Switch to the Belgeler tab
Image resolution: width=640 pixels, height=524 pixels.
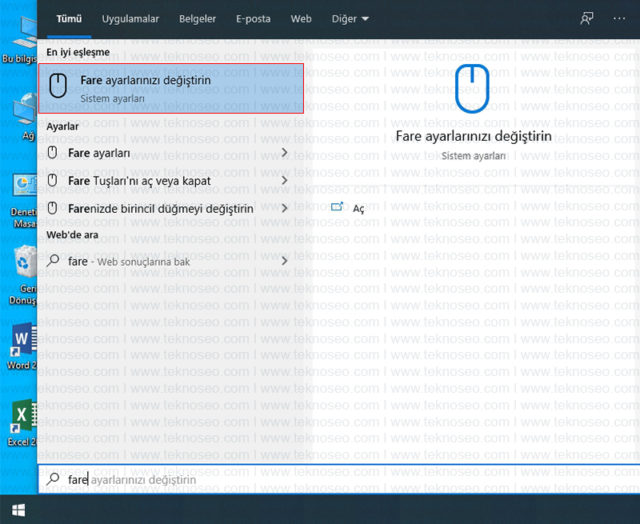point(197,19)
